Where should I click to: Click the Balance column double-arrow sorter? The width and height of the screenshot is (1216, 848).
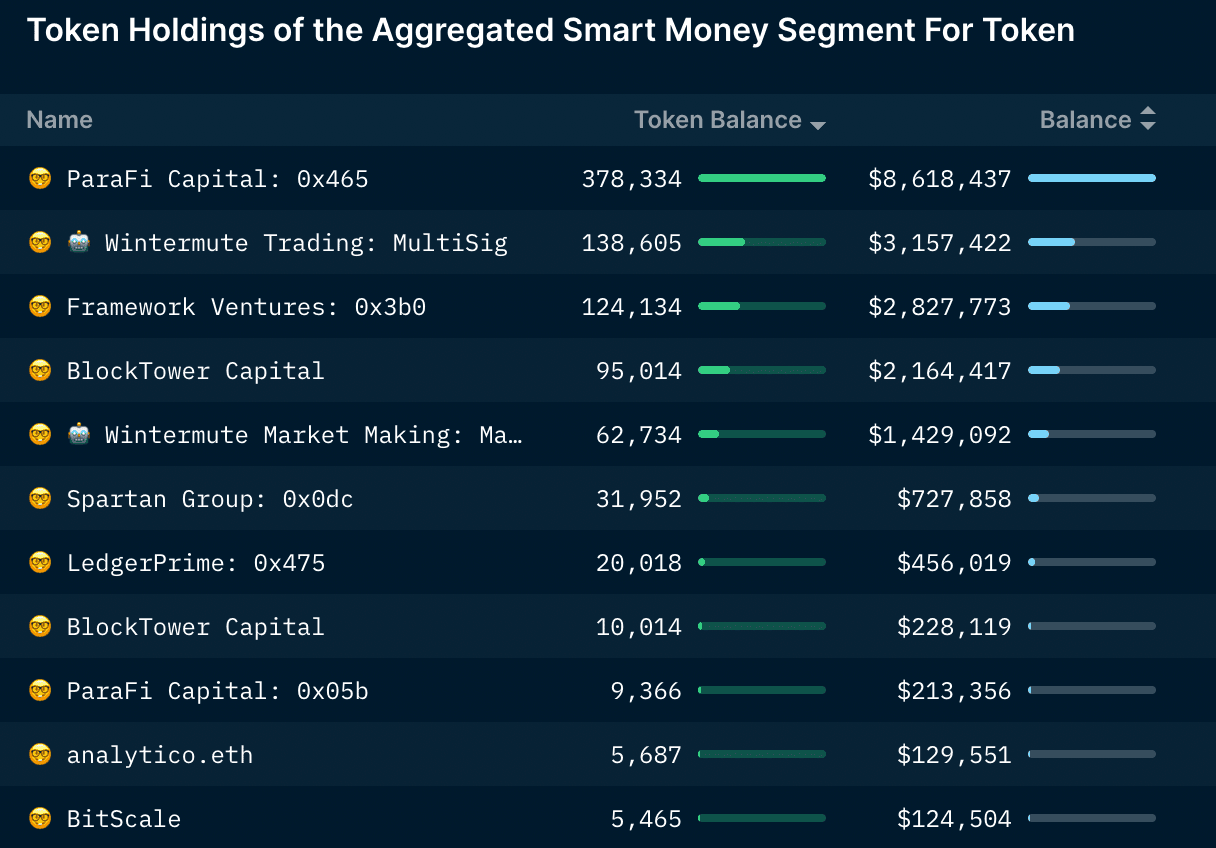point(1148,119)
